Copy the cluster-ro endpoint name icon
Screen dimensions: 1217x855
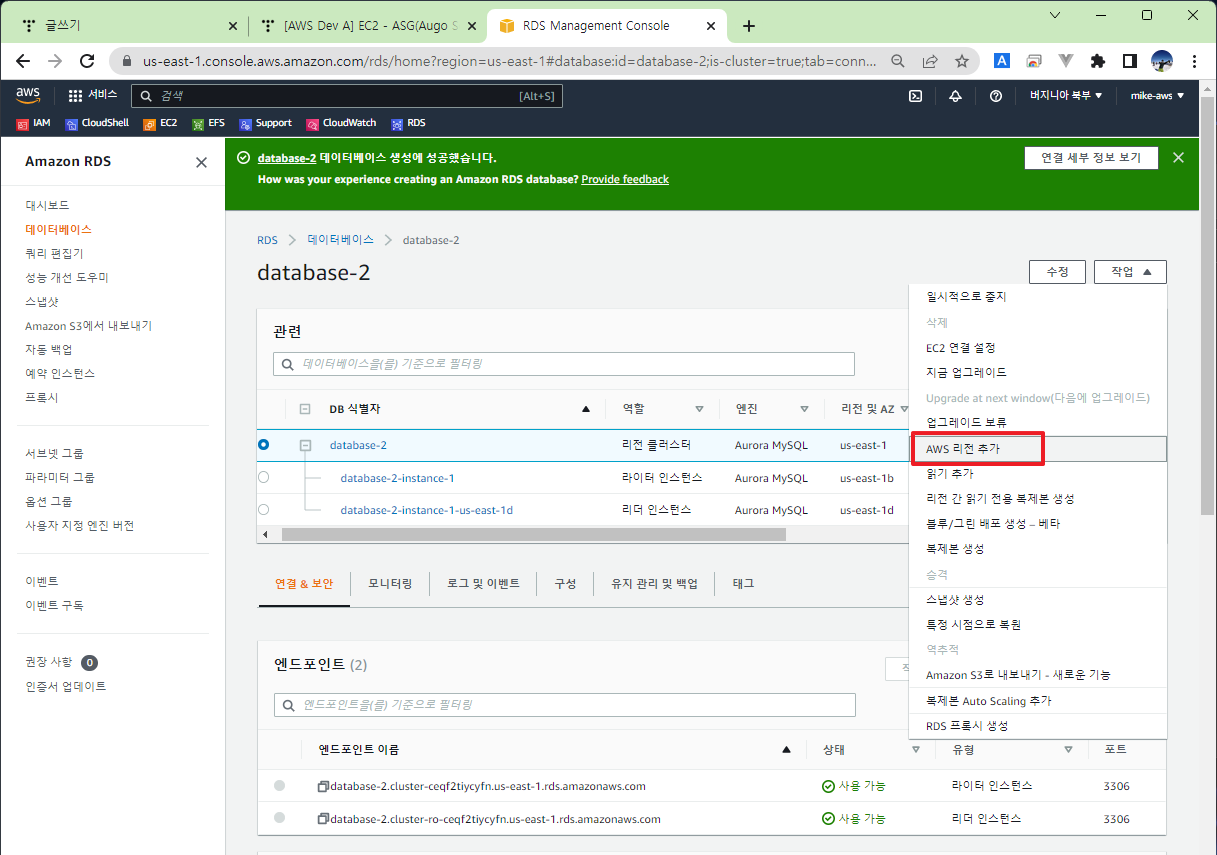click(x=323, y=819)
